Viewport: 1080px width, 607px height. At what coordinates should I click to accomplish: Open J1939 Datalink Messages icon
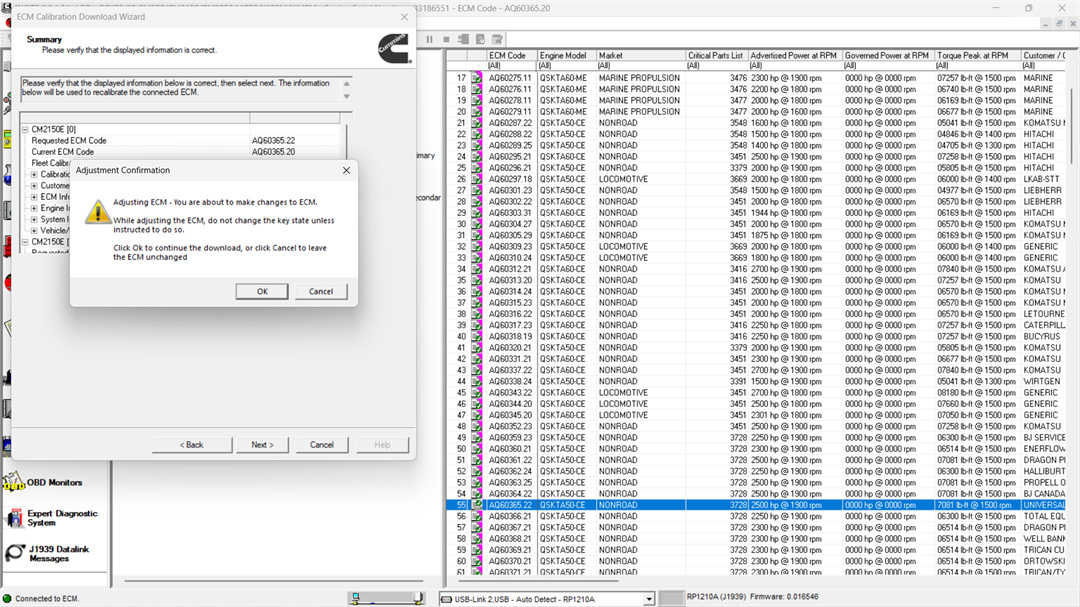click(14, 553)
